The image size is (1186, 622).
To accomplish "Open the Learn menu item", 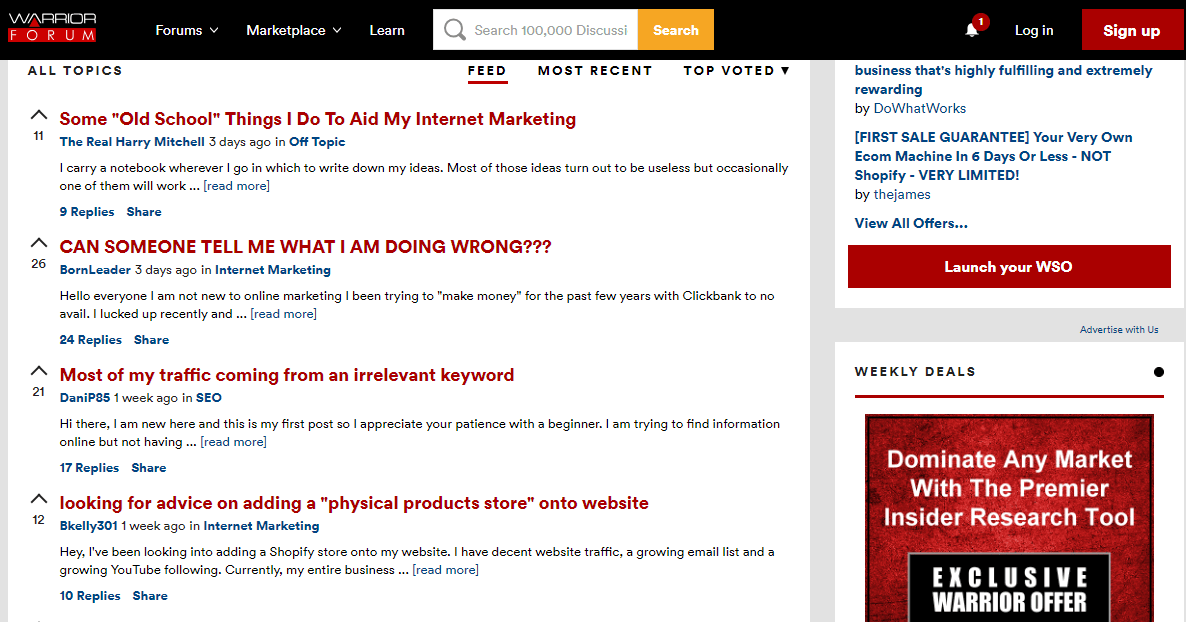I will point(387,30).
